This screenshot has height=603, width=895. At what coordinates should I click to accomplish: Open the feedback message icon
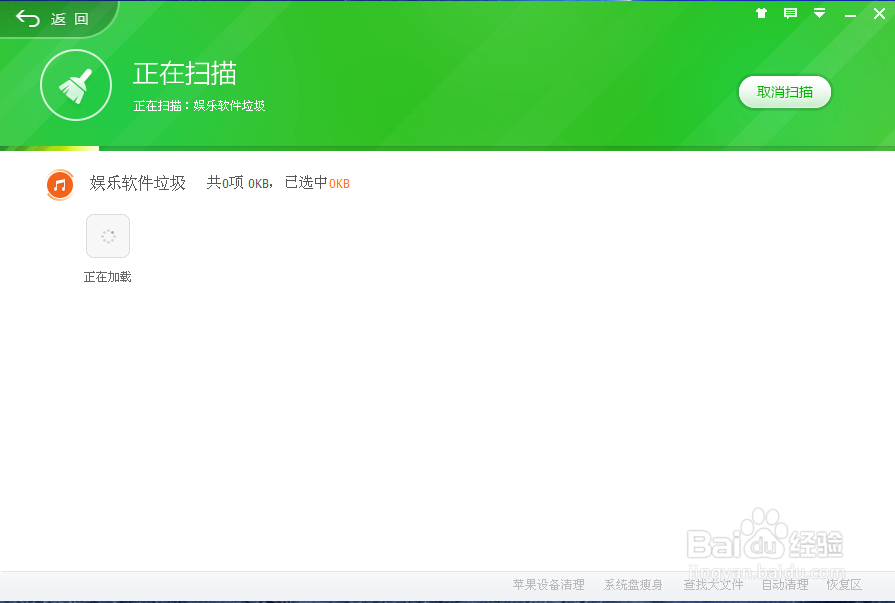[x=791, y=13]
